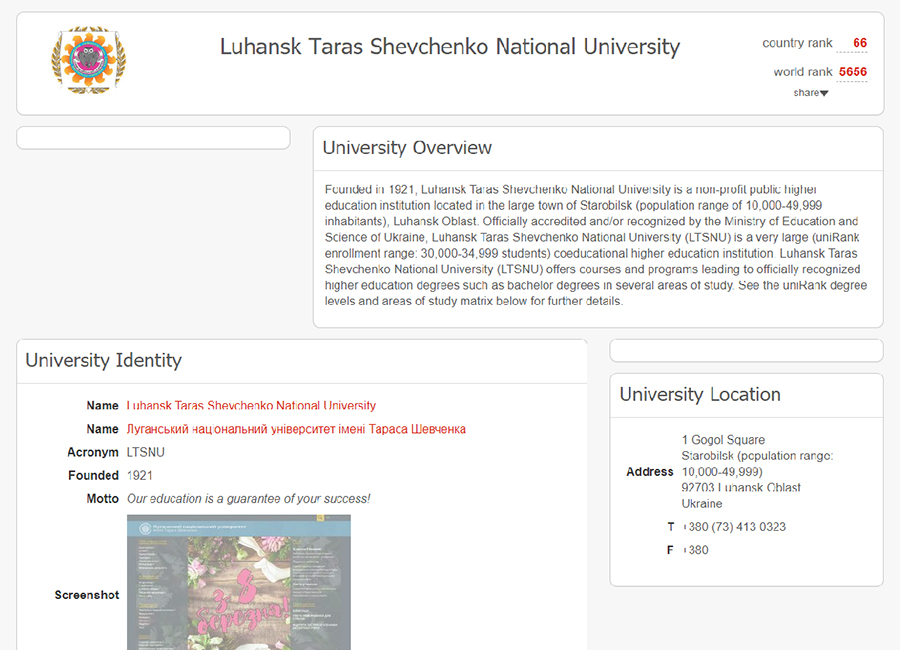This screenshot has width=900, height=650.
Task: Click world rank value 5656
Action: point(852,72)
